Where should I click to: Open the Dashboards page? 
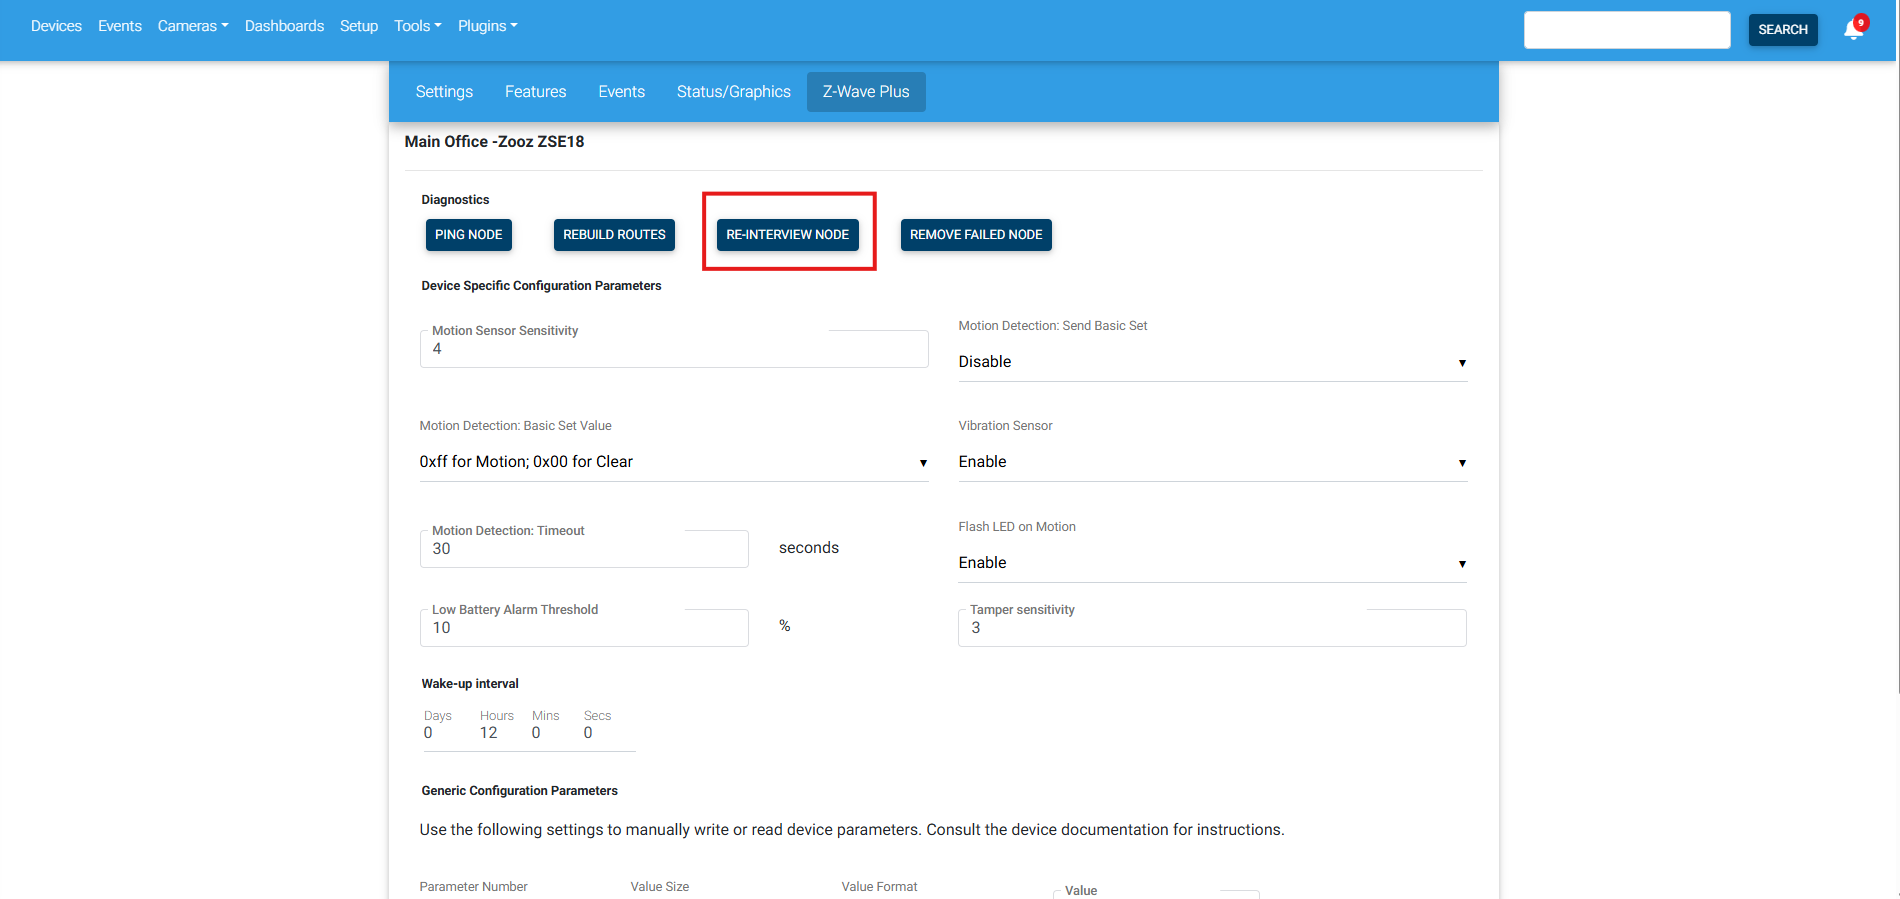click(284, 26)
